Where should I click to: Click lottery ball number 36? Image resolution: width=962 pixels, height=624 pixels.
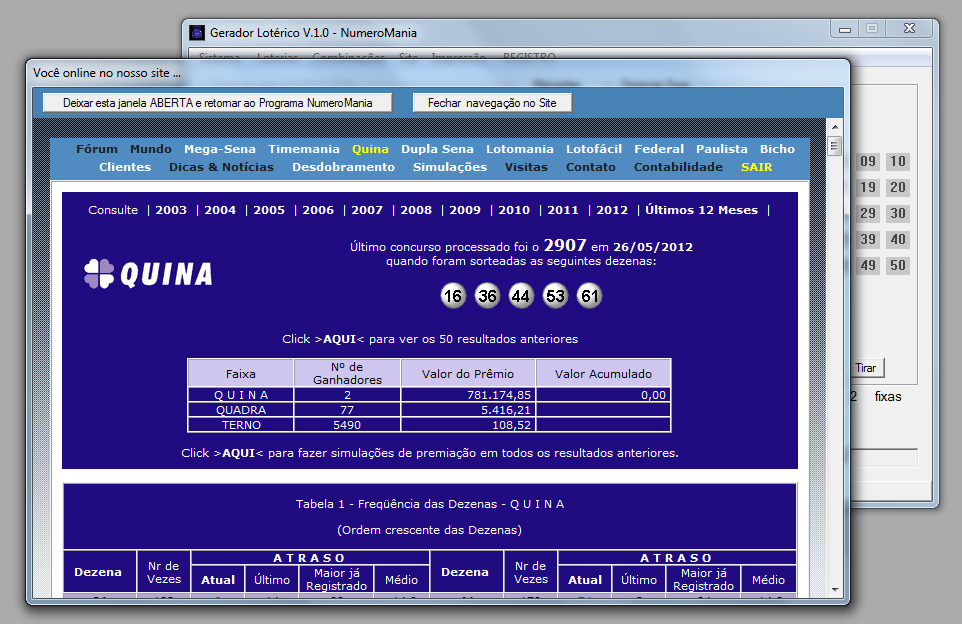pos(487,296)
